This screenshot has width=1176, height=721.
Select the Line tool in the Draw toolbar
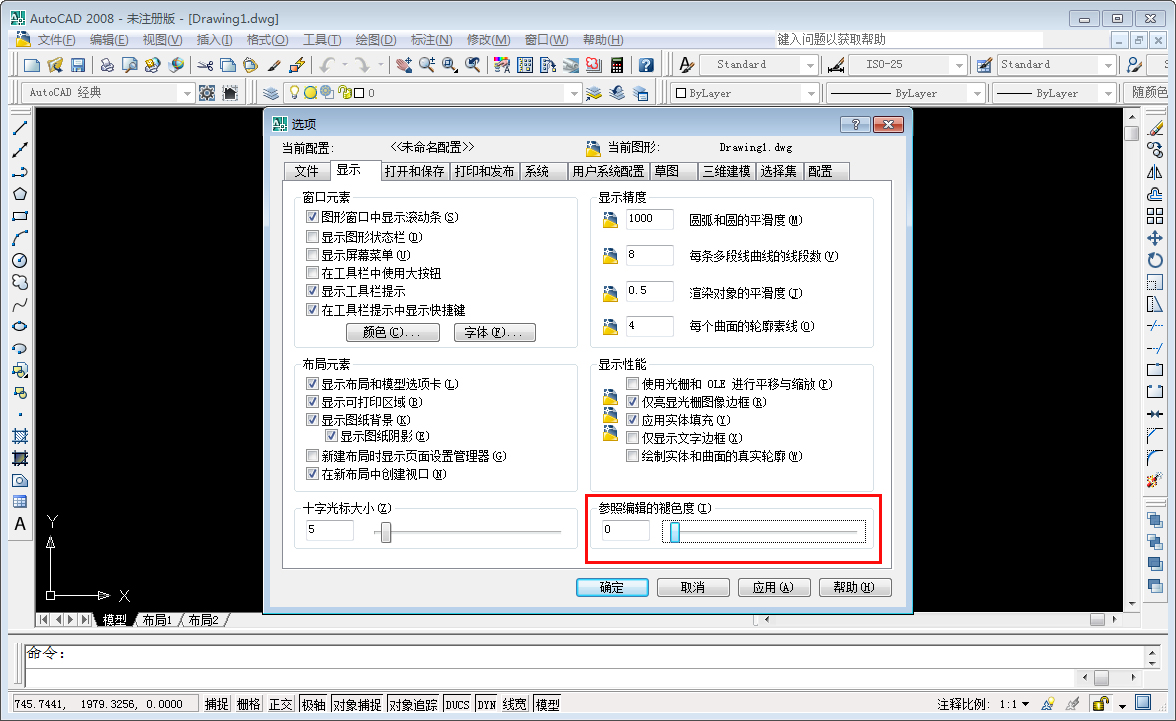pyautogui.click(x=20, y=127)
